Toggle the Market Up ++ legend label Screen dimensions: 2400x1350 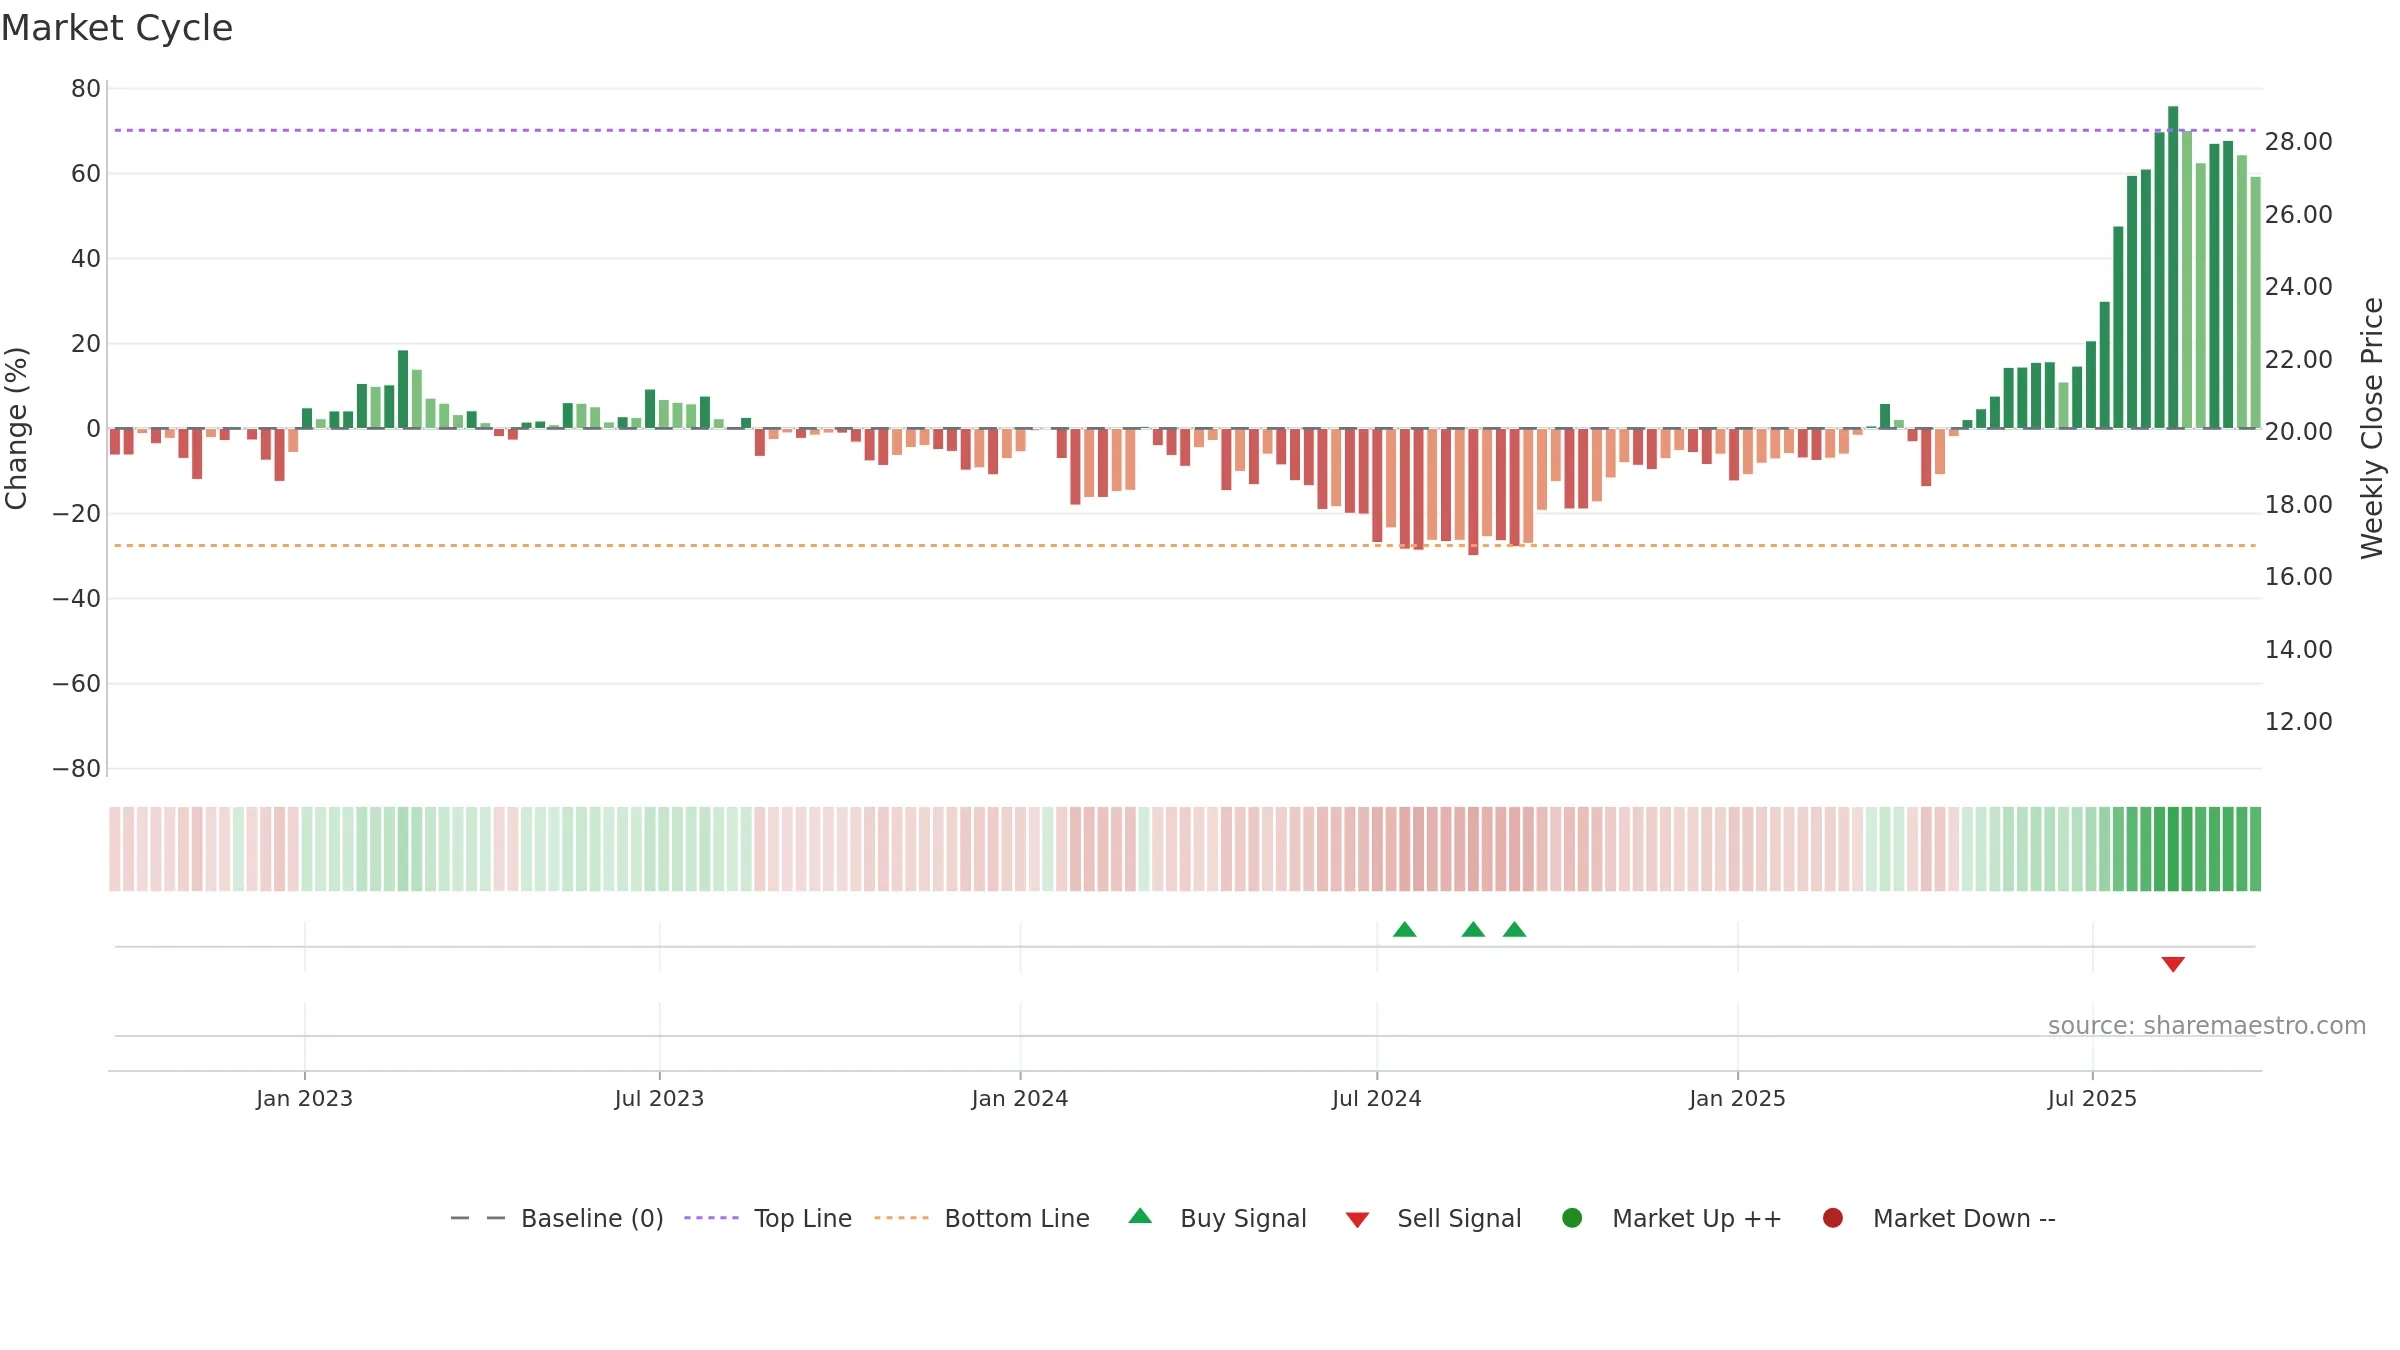(1697, 1218)
